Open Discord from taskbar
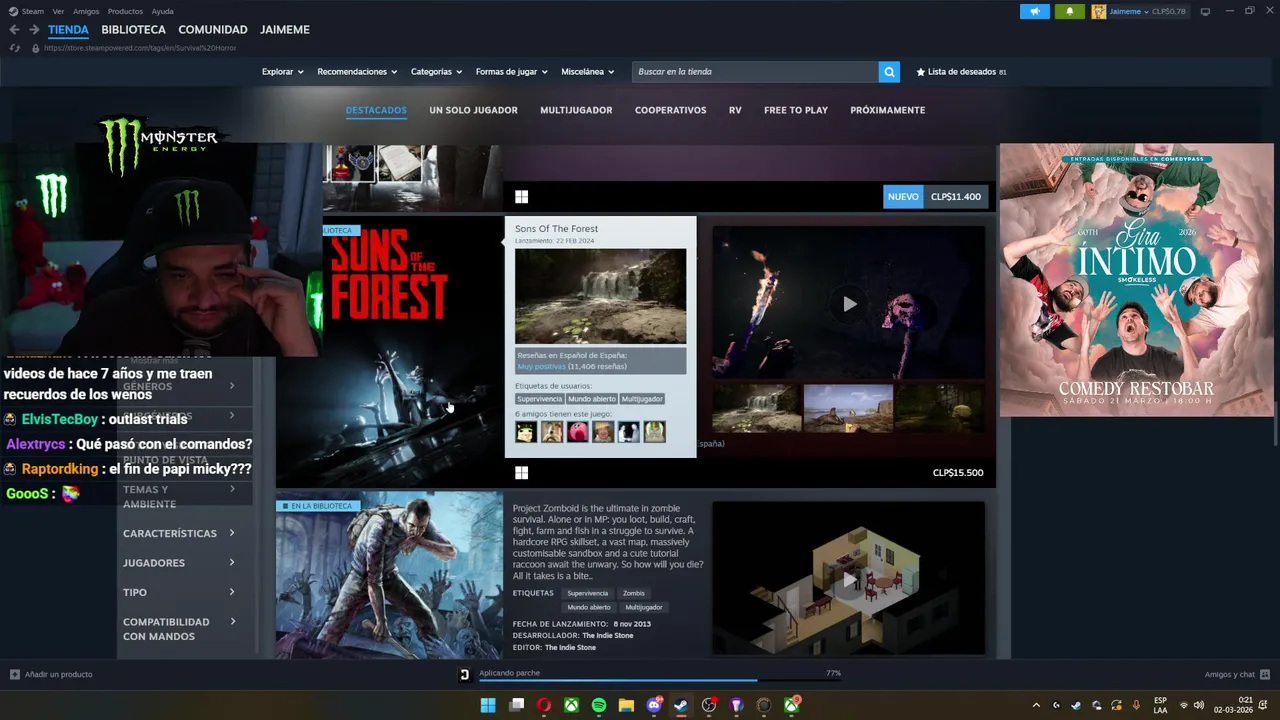The image size is (1280, 720). [654, 705]
